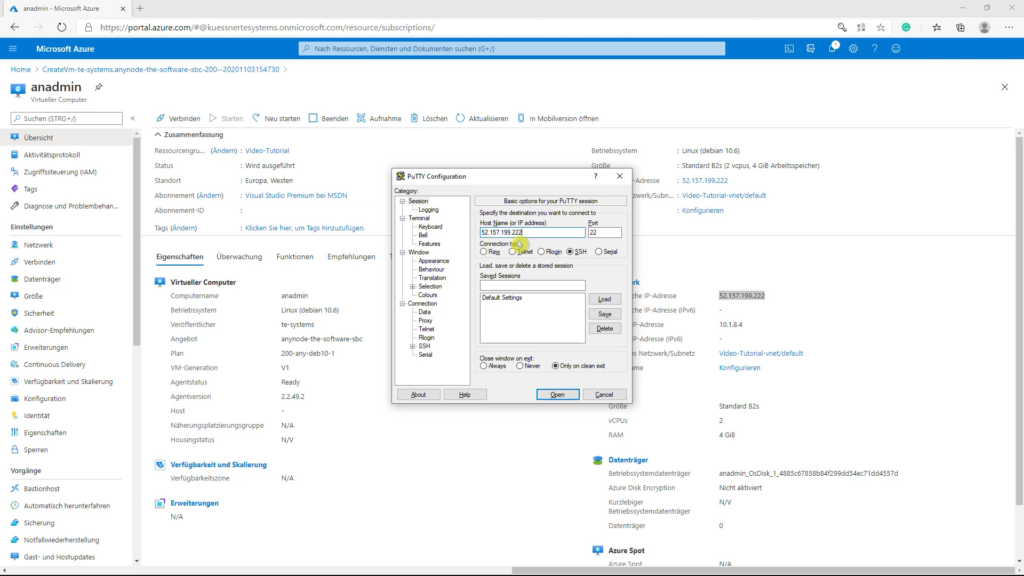Collapse the Terminal tree node in PuTTY
The image size is (1024, 576).
pyautogui.click(x=403, y=218)
